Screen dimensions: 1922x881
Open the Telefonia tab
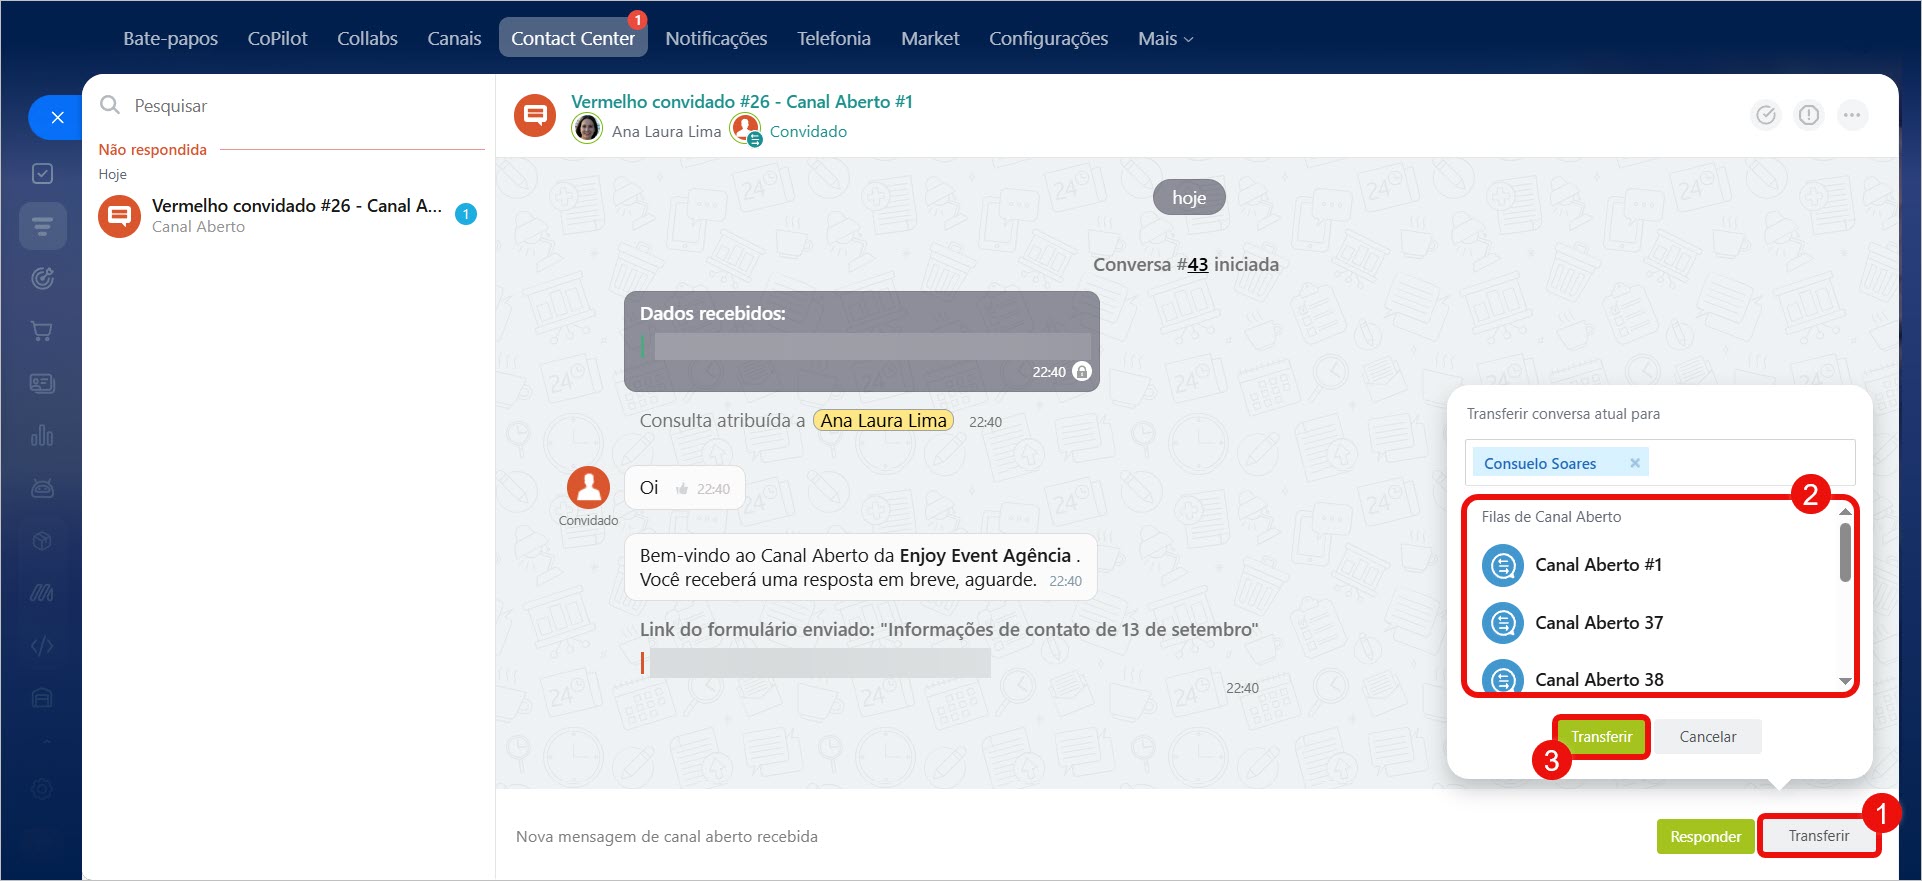833,39
